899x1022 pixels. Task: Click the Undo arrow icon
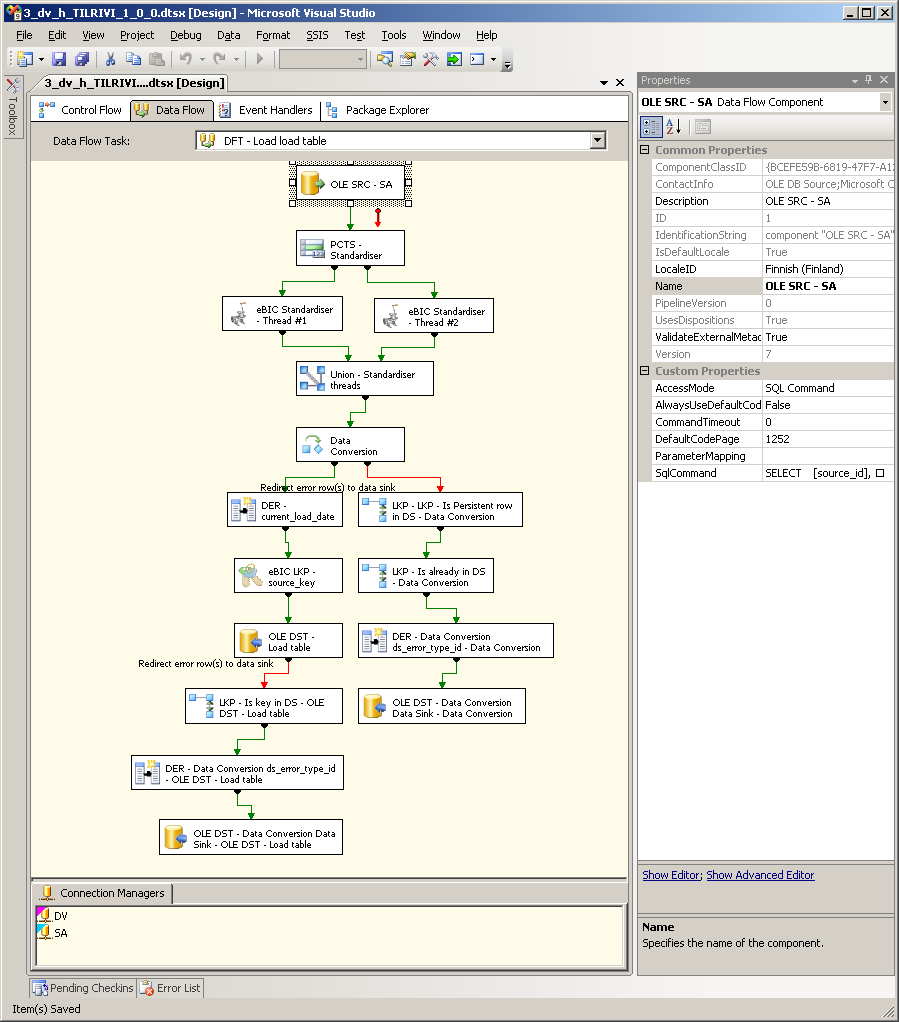pos(186,59)
